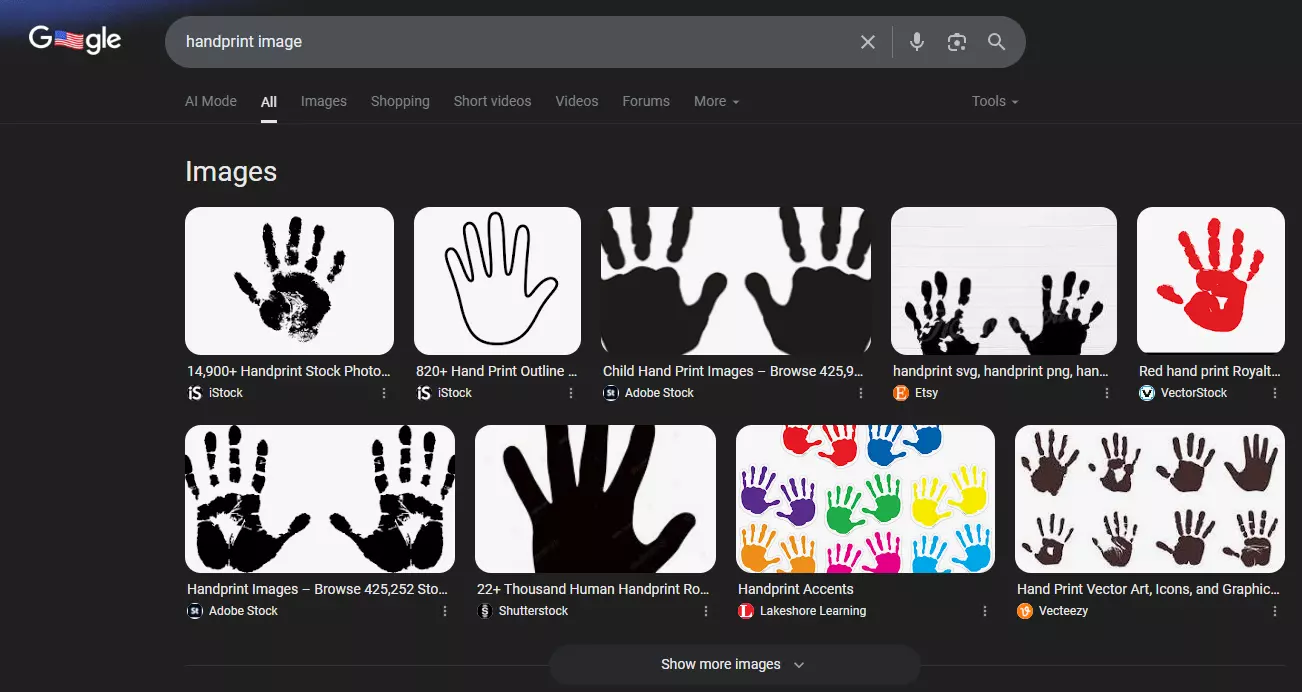
Task: Open 820+ Hand Print Outline link
Action: click(x=497, y=371)
